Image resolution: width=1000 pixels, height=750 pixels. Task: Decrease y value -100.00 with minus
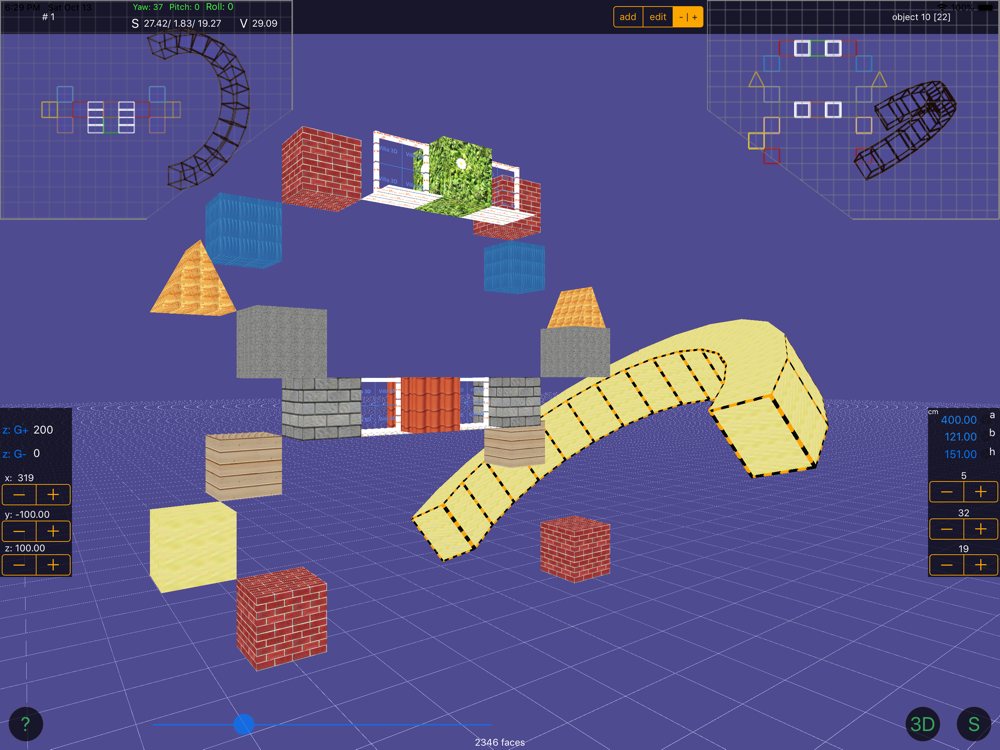(x=19, y=531)
